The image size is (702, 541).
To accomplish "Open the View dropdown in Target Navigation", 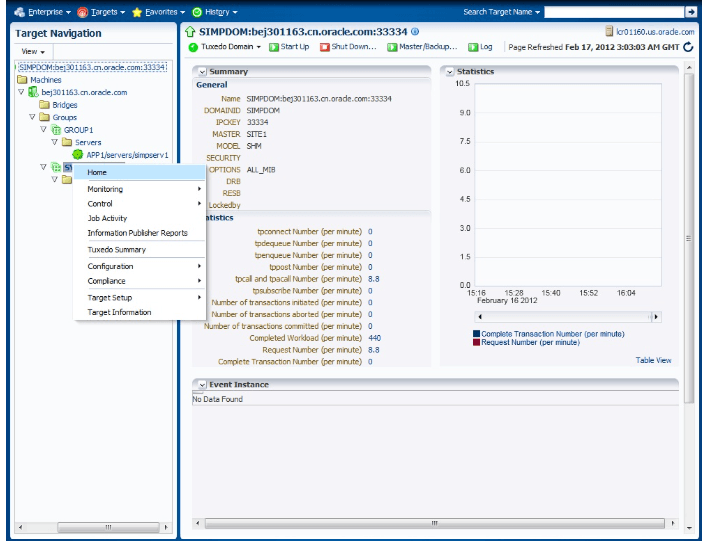I will pos(33,52).
